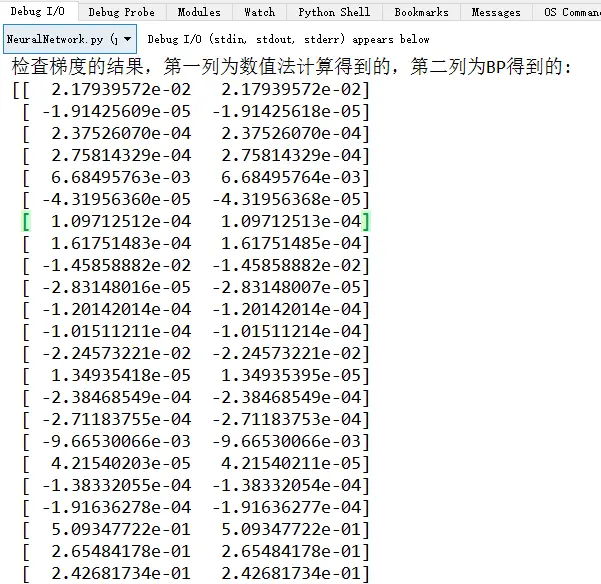This screenshot has height=584, width=601.
Task: Click the value -1.91636278e-04
Action: pyautogui.click(x=116, y=507)
